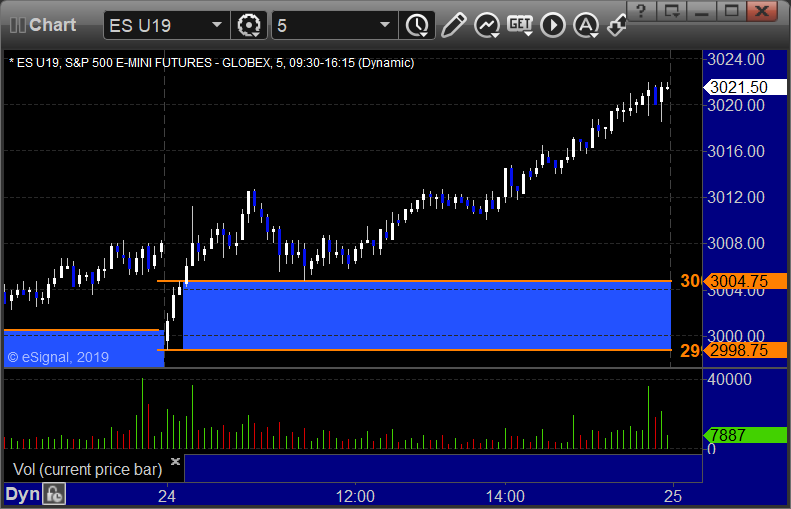Click the blue shaded zone between orange lines
The height and width of the screenshot is (509, 791).
pyautogui.click(x=427, y=315)
